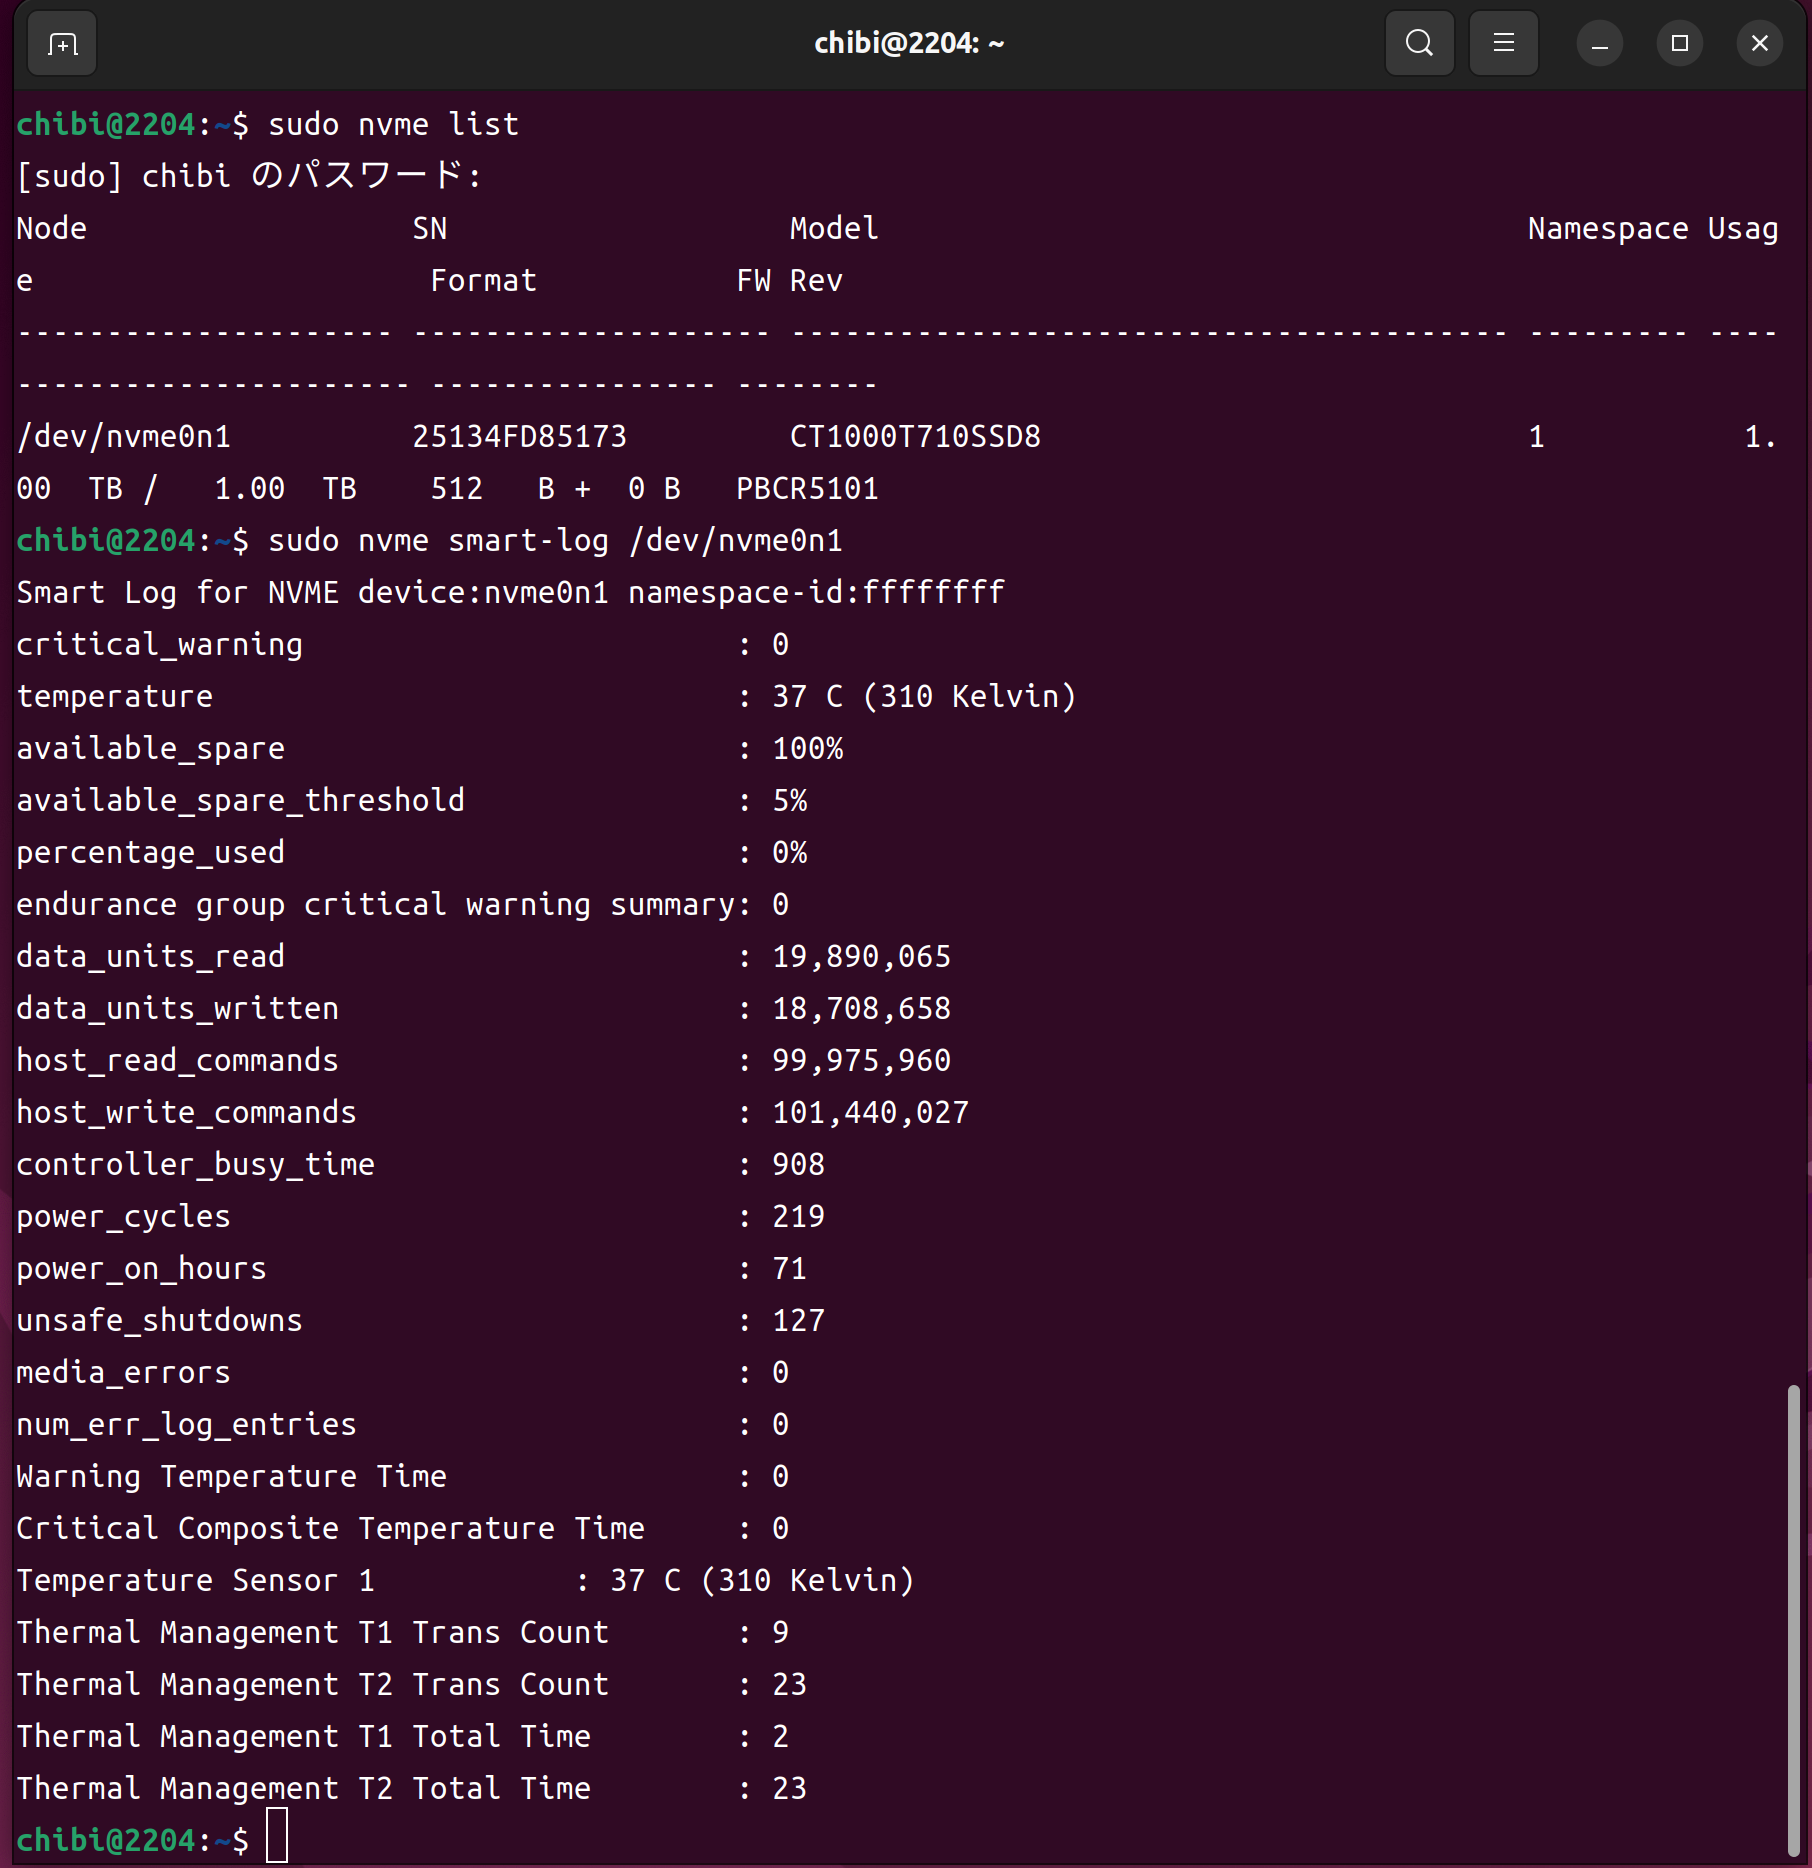The height and width of the screenshot is (1868, 1812).
Task: Maximize the terminal window
Action: pos(1679,44)
